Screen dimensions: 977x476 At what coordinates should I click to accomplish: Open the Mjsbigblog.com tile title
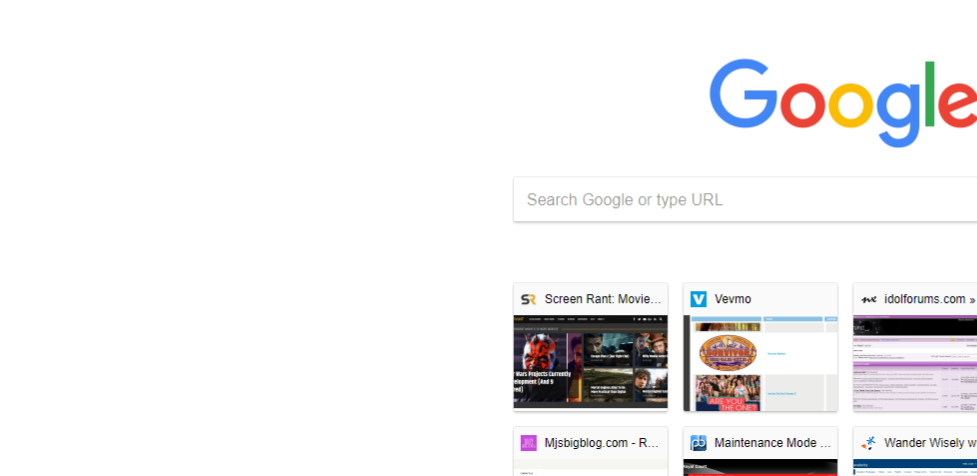(602, 443)
